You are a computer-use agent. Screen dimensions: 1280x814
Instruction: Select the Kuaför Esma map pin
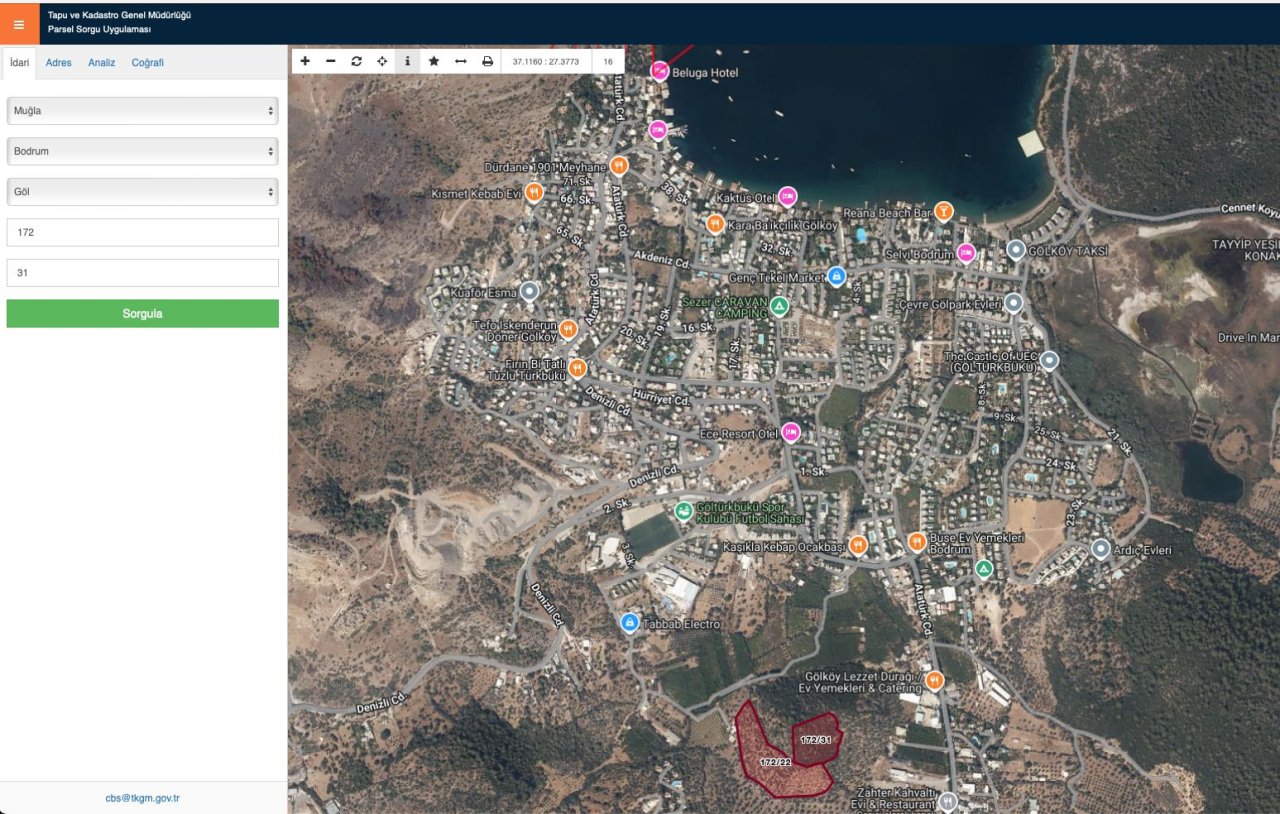530,291
